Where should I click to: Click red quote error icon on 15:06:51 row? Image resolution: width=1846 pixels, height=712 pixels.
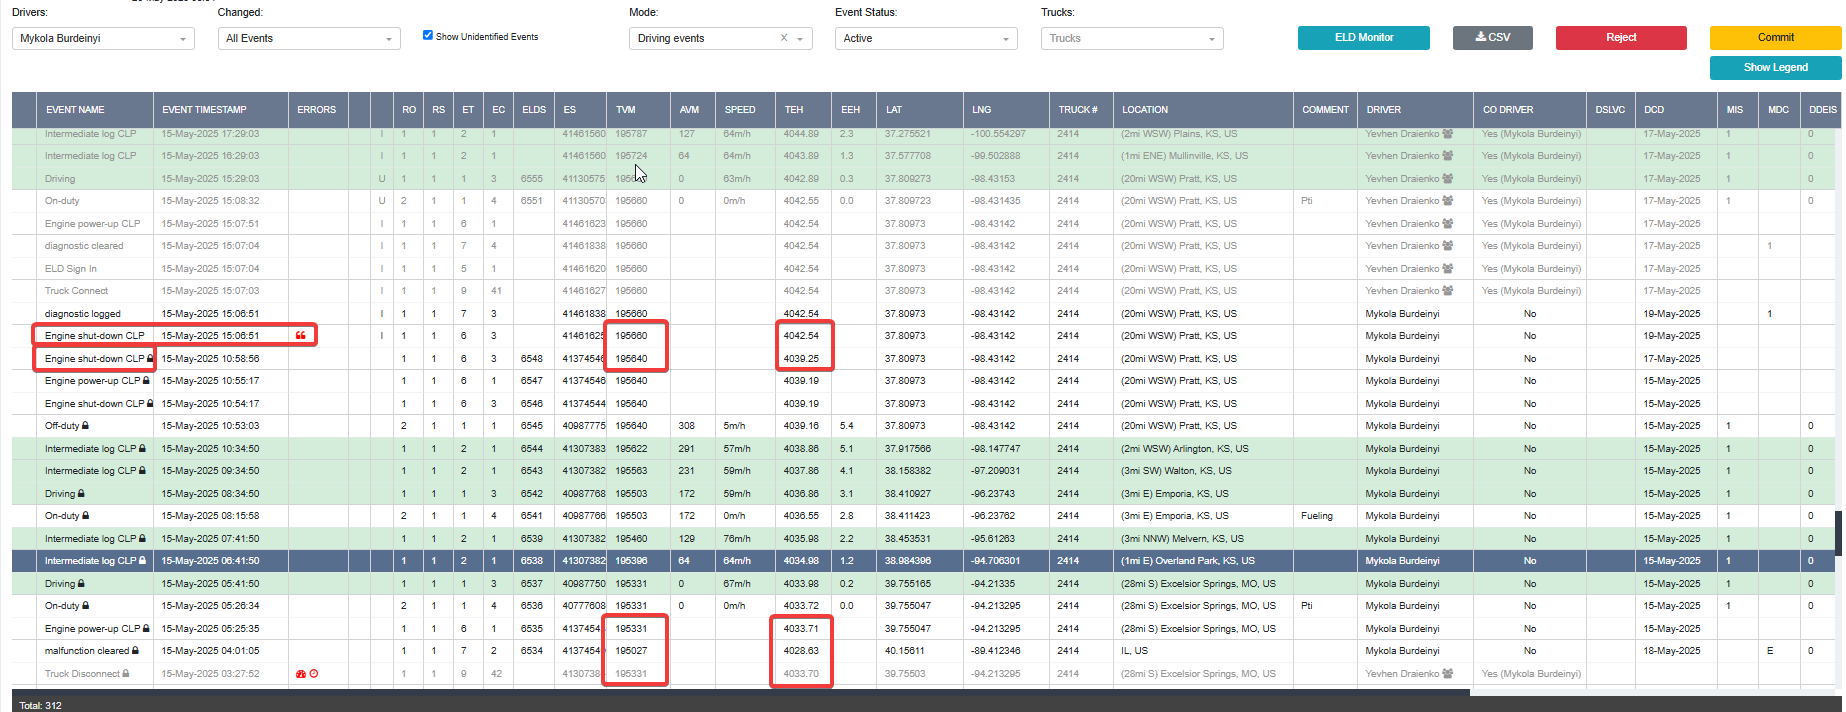(x=301, y=336)
